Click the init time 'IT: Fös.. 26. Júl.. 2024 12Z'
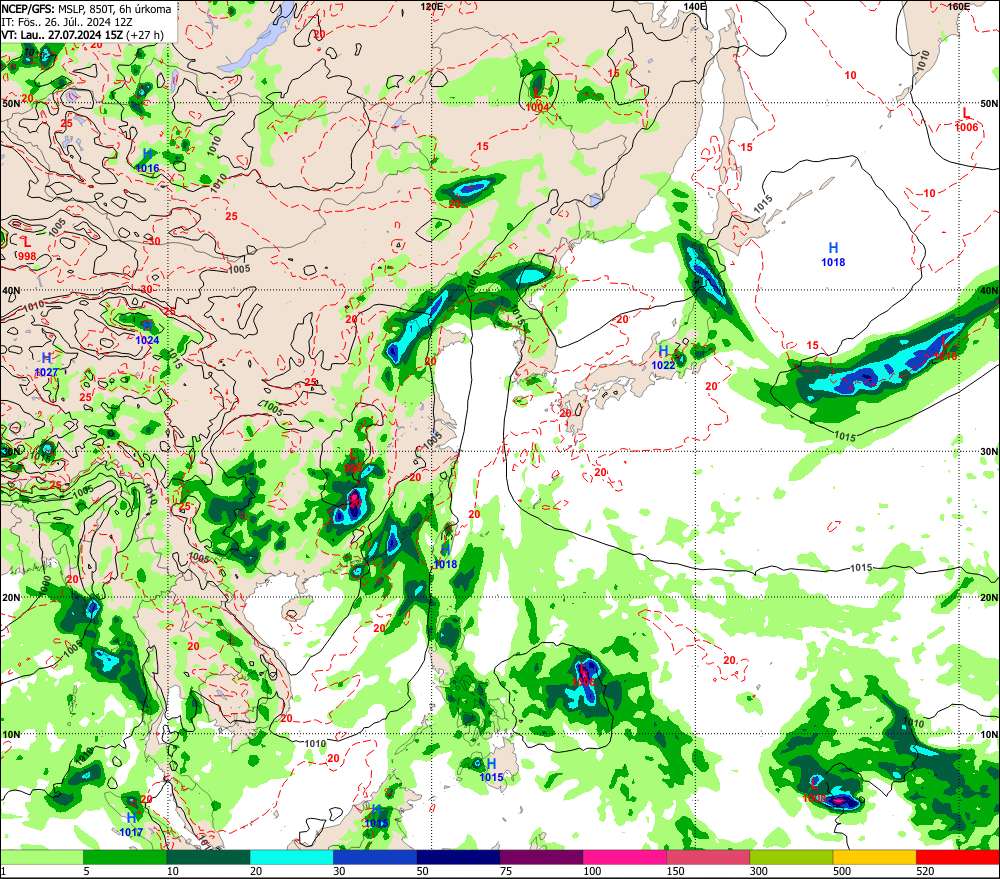This screenshot has width=1000, height=879. pos(67,22)
